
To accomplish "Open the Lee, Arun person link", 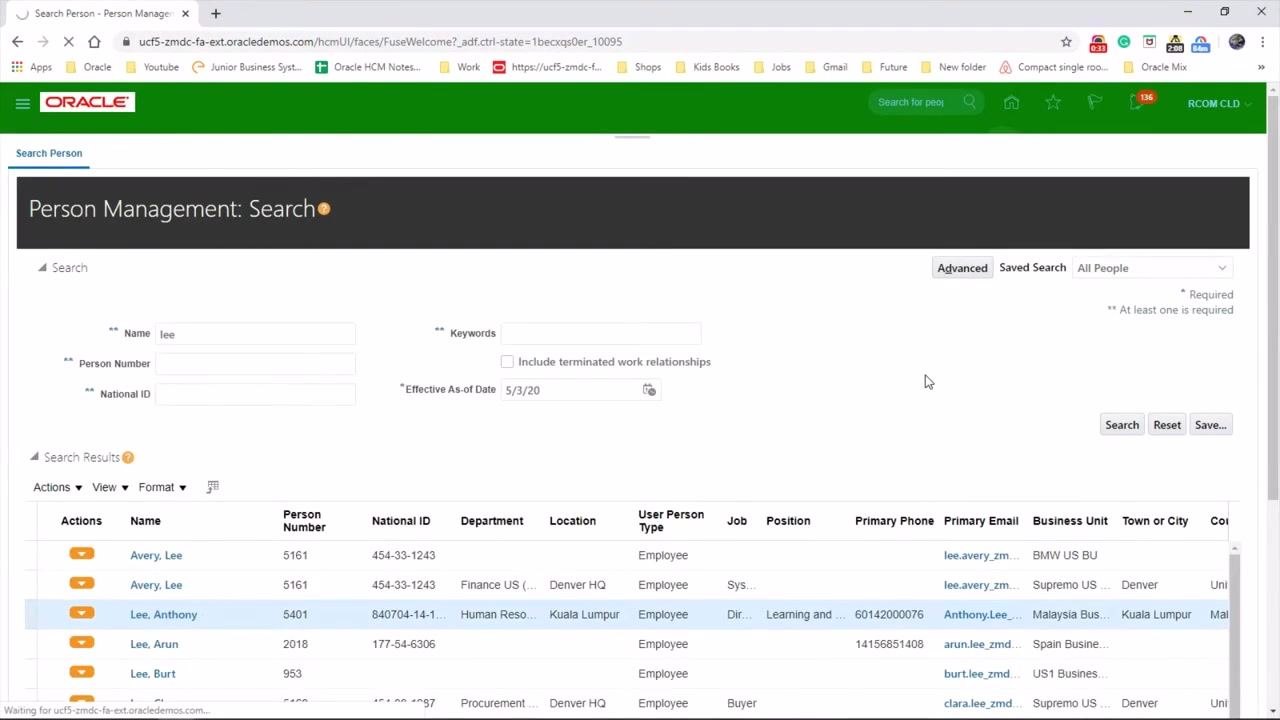I will [154, 644].
